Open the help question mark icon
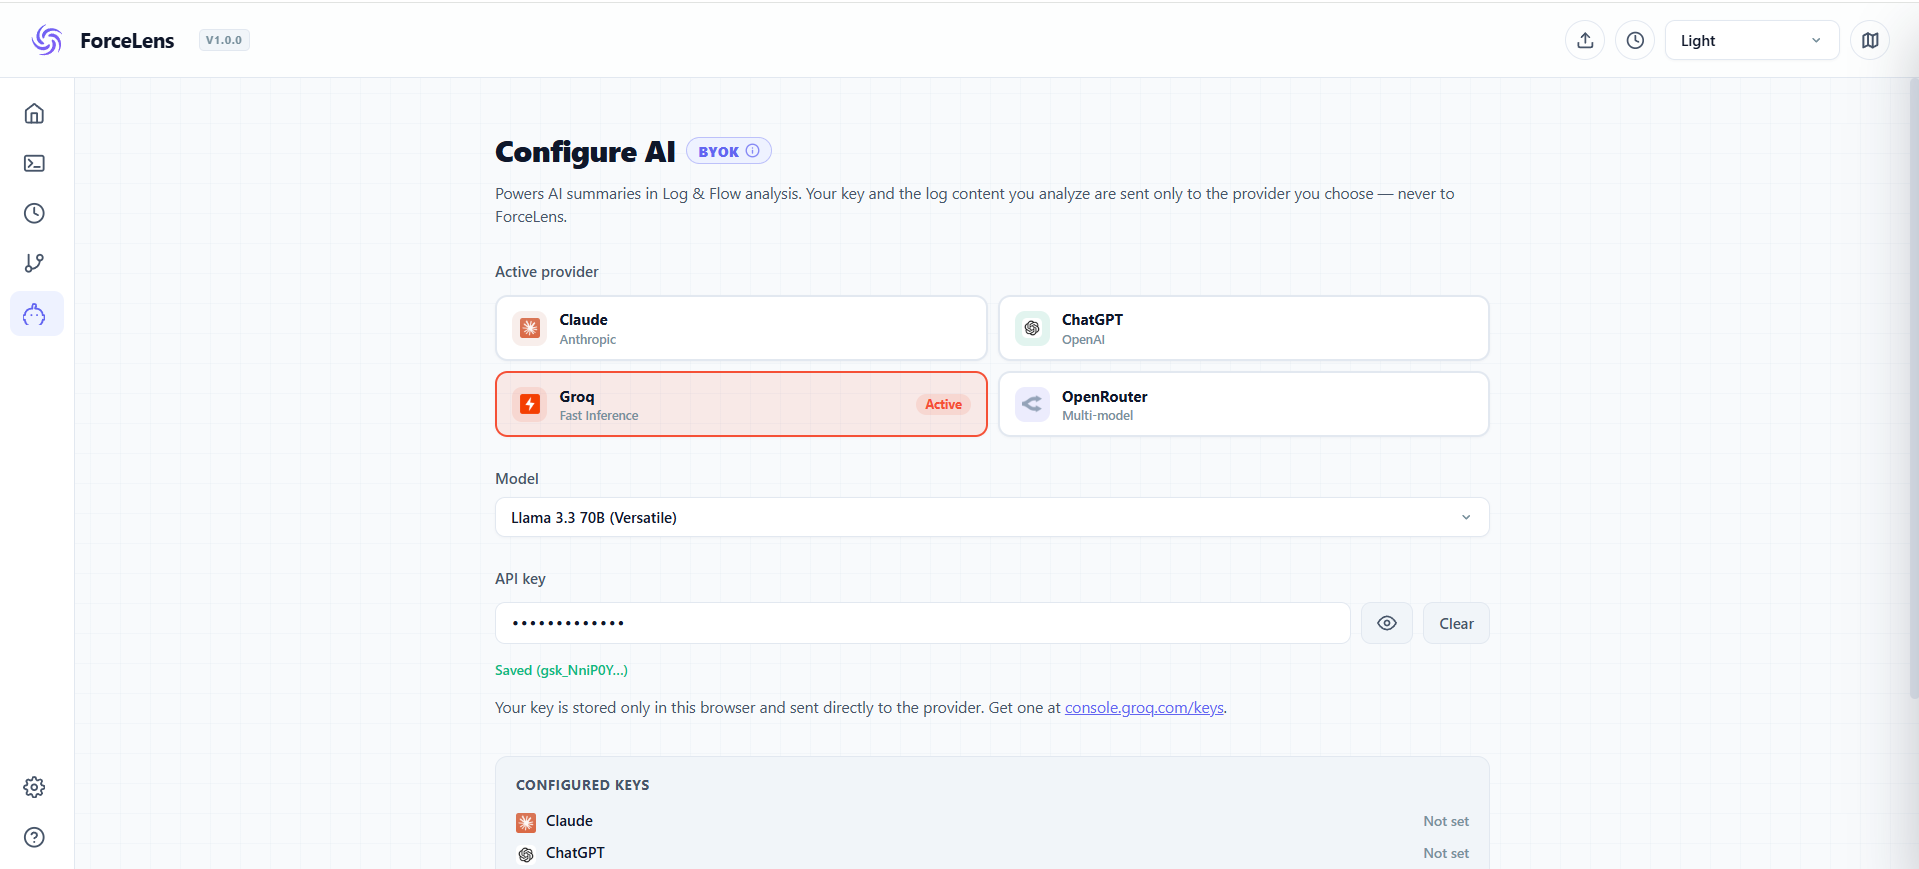1919x869 pixels. pyautogui.click(x=34, y=838)
